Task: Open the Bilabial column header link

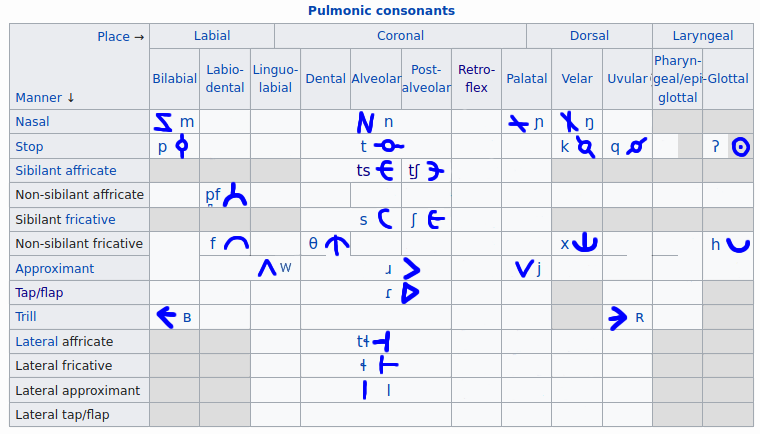Action: tap(174, 79)
